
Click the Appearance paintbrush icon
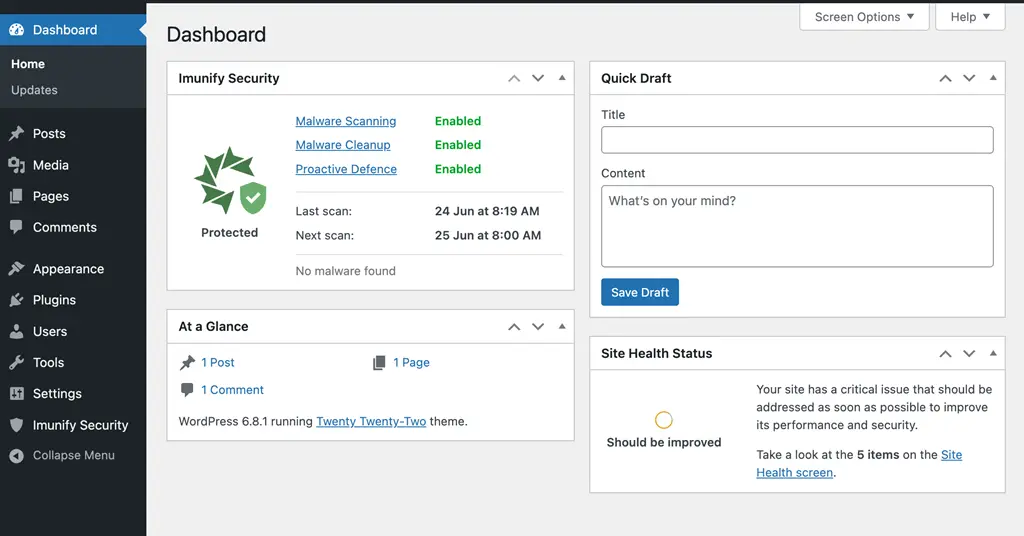point(16,269)
